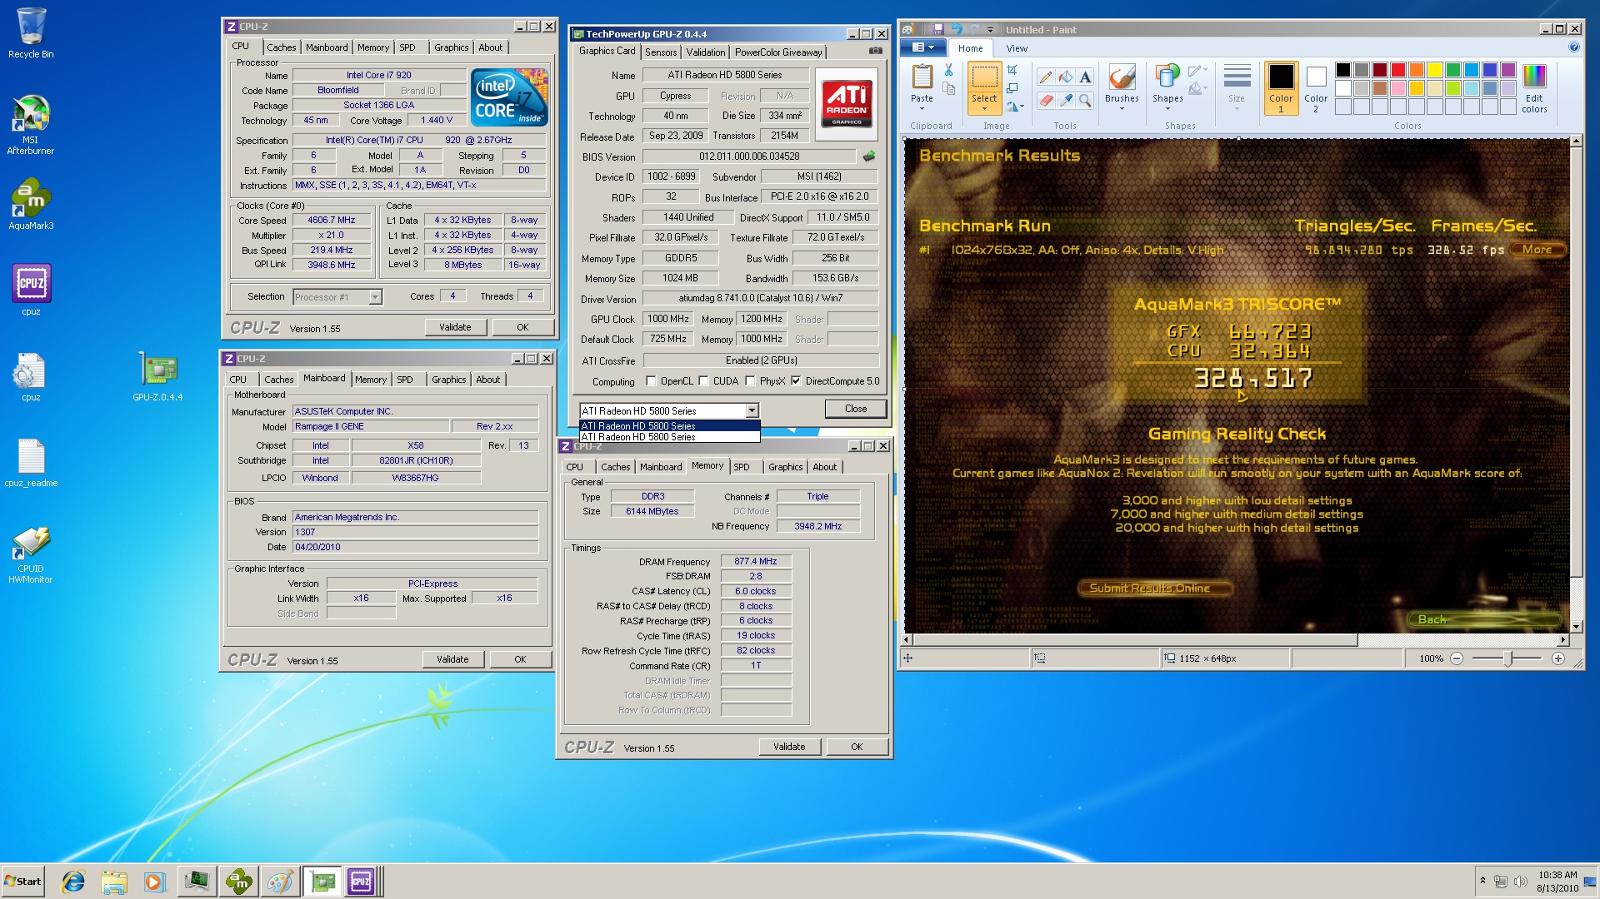1600x899 pixels.
Task: Select Color 2 box in Paint
Action: [1316, 86]
